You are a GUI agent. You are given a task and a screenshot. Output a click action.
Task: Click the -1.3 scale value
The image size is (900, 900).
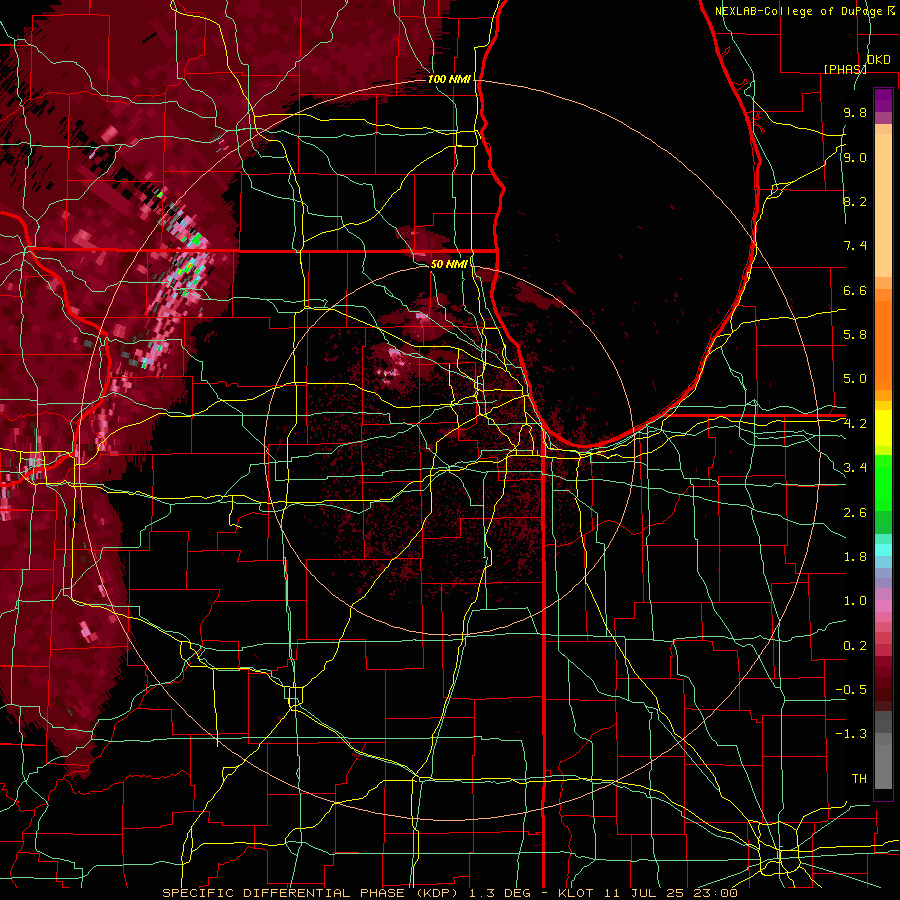point(851,734)
